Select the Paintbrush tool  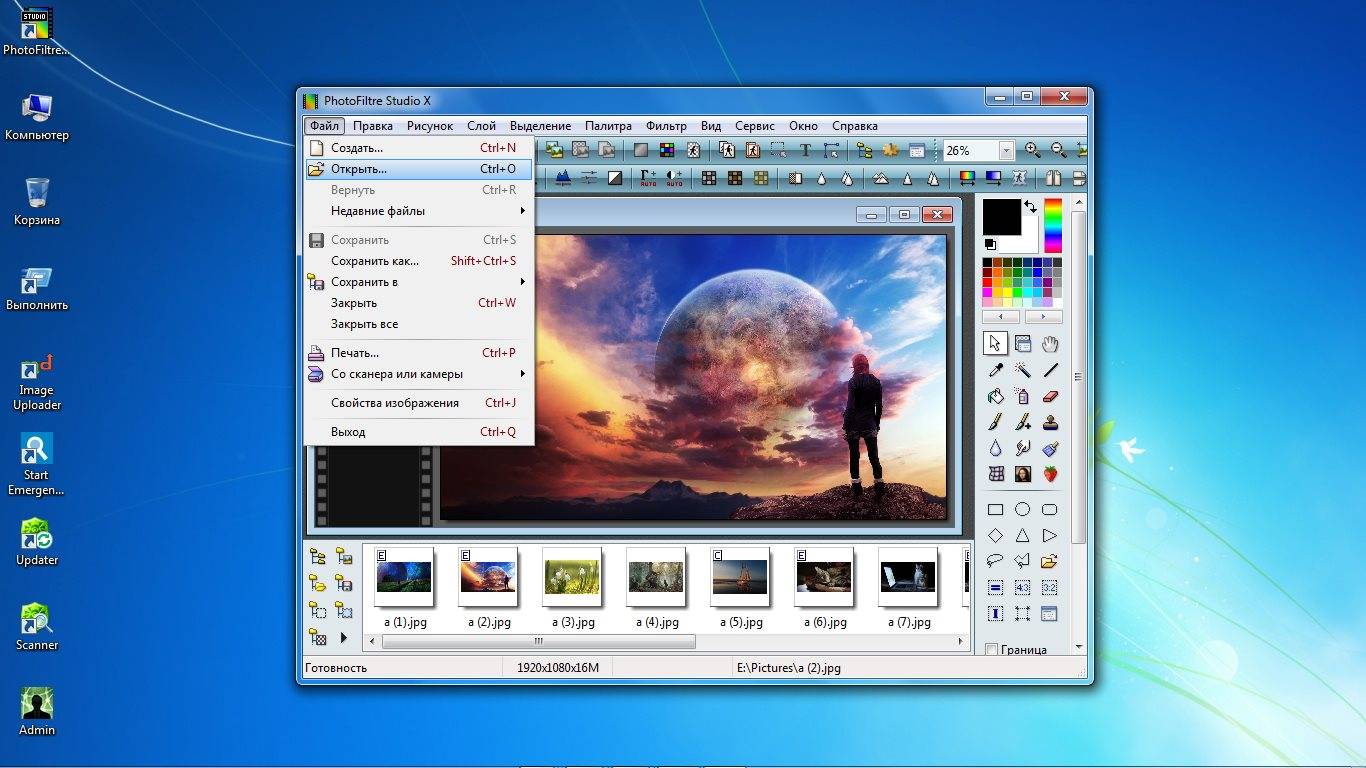tap(995, 423)
